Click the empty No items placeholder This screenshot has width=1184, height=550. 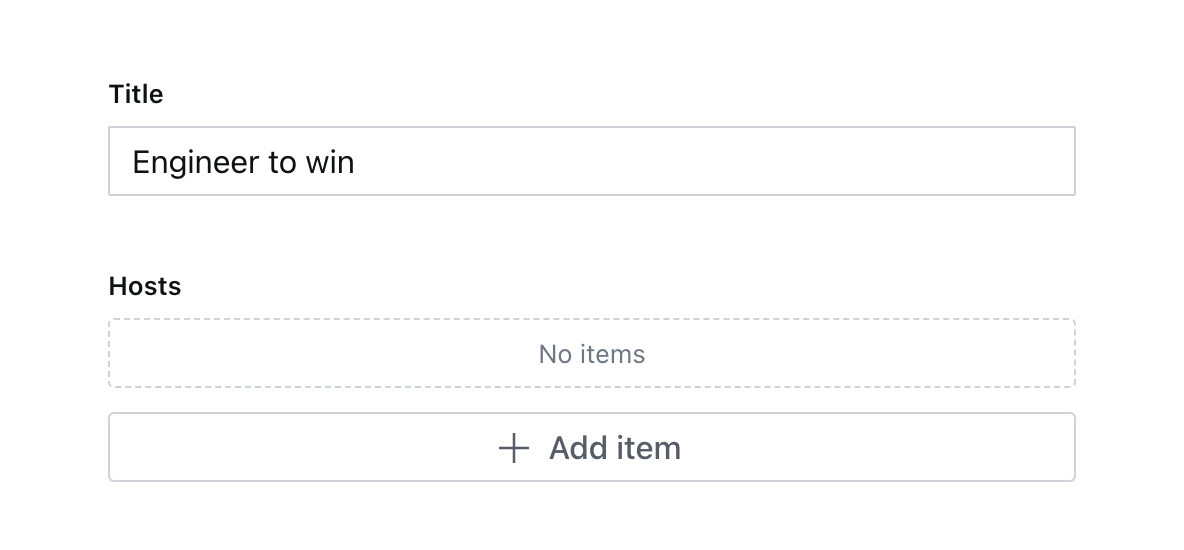point(591,353)
